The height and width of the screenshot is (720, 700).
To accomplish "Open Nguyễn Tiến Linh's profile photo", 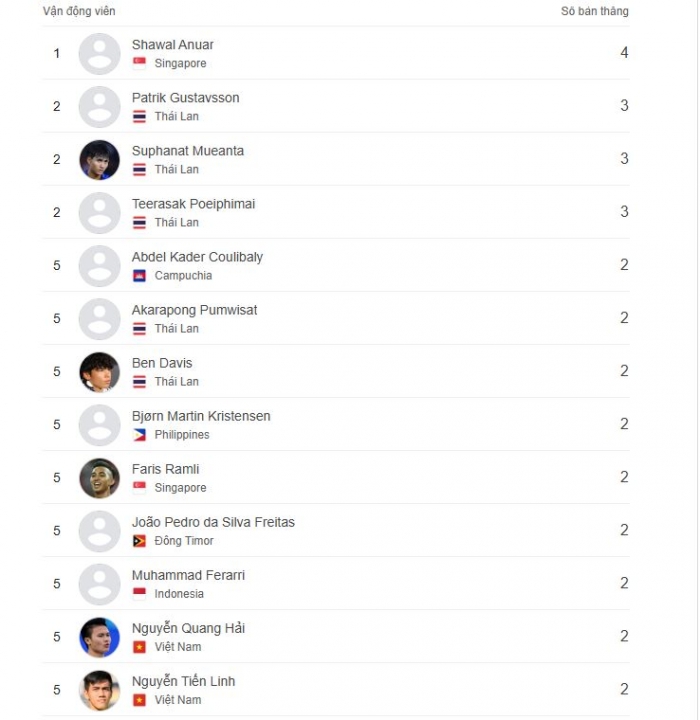I will [x=99, y=690].
